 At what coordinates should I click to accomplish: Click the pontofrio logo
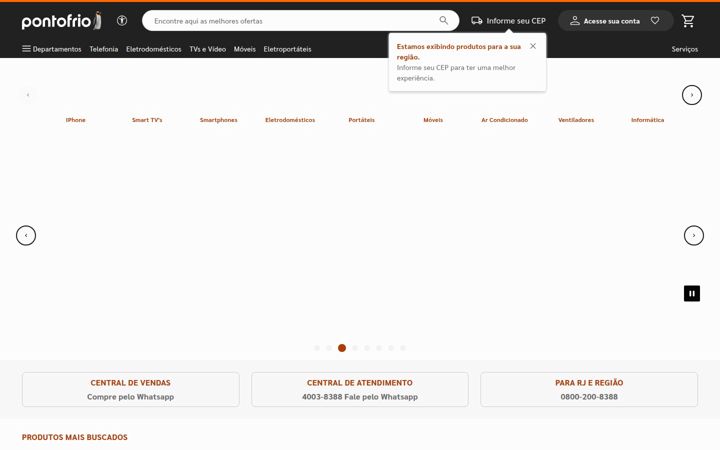coord(62,21)
